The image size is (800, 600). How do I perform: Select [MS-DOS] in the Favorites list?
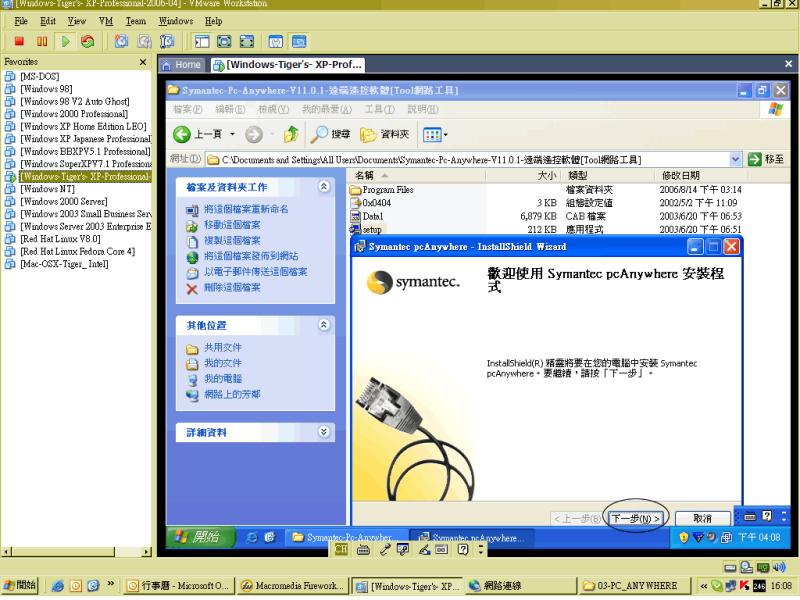pos(40,77)
